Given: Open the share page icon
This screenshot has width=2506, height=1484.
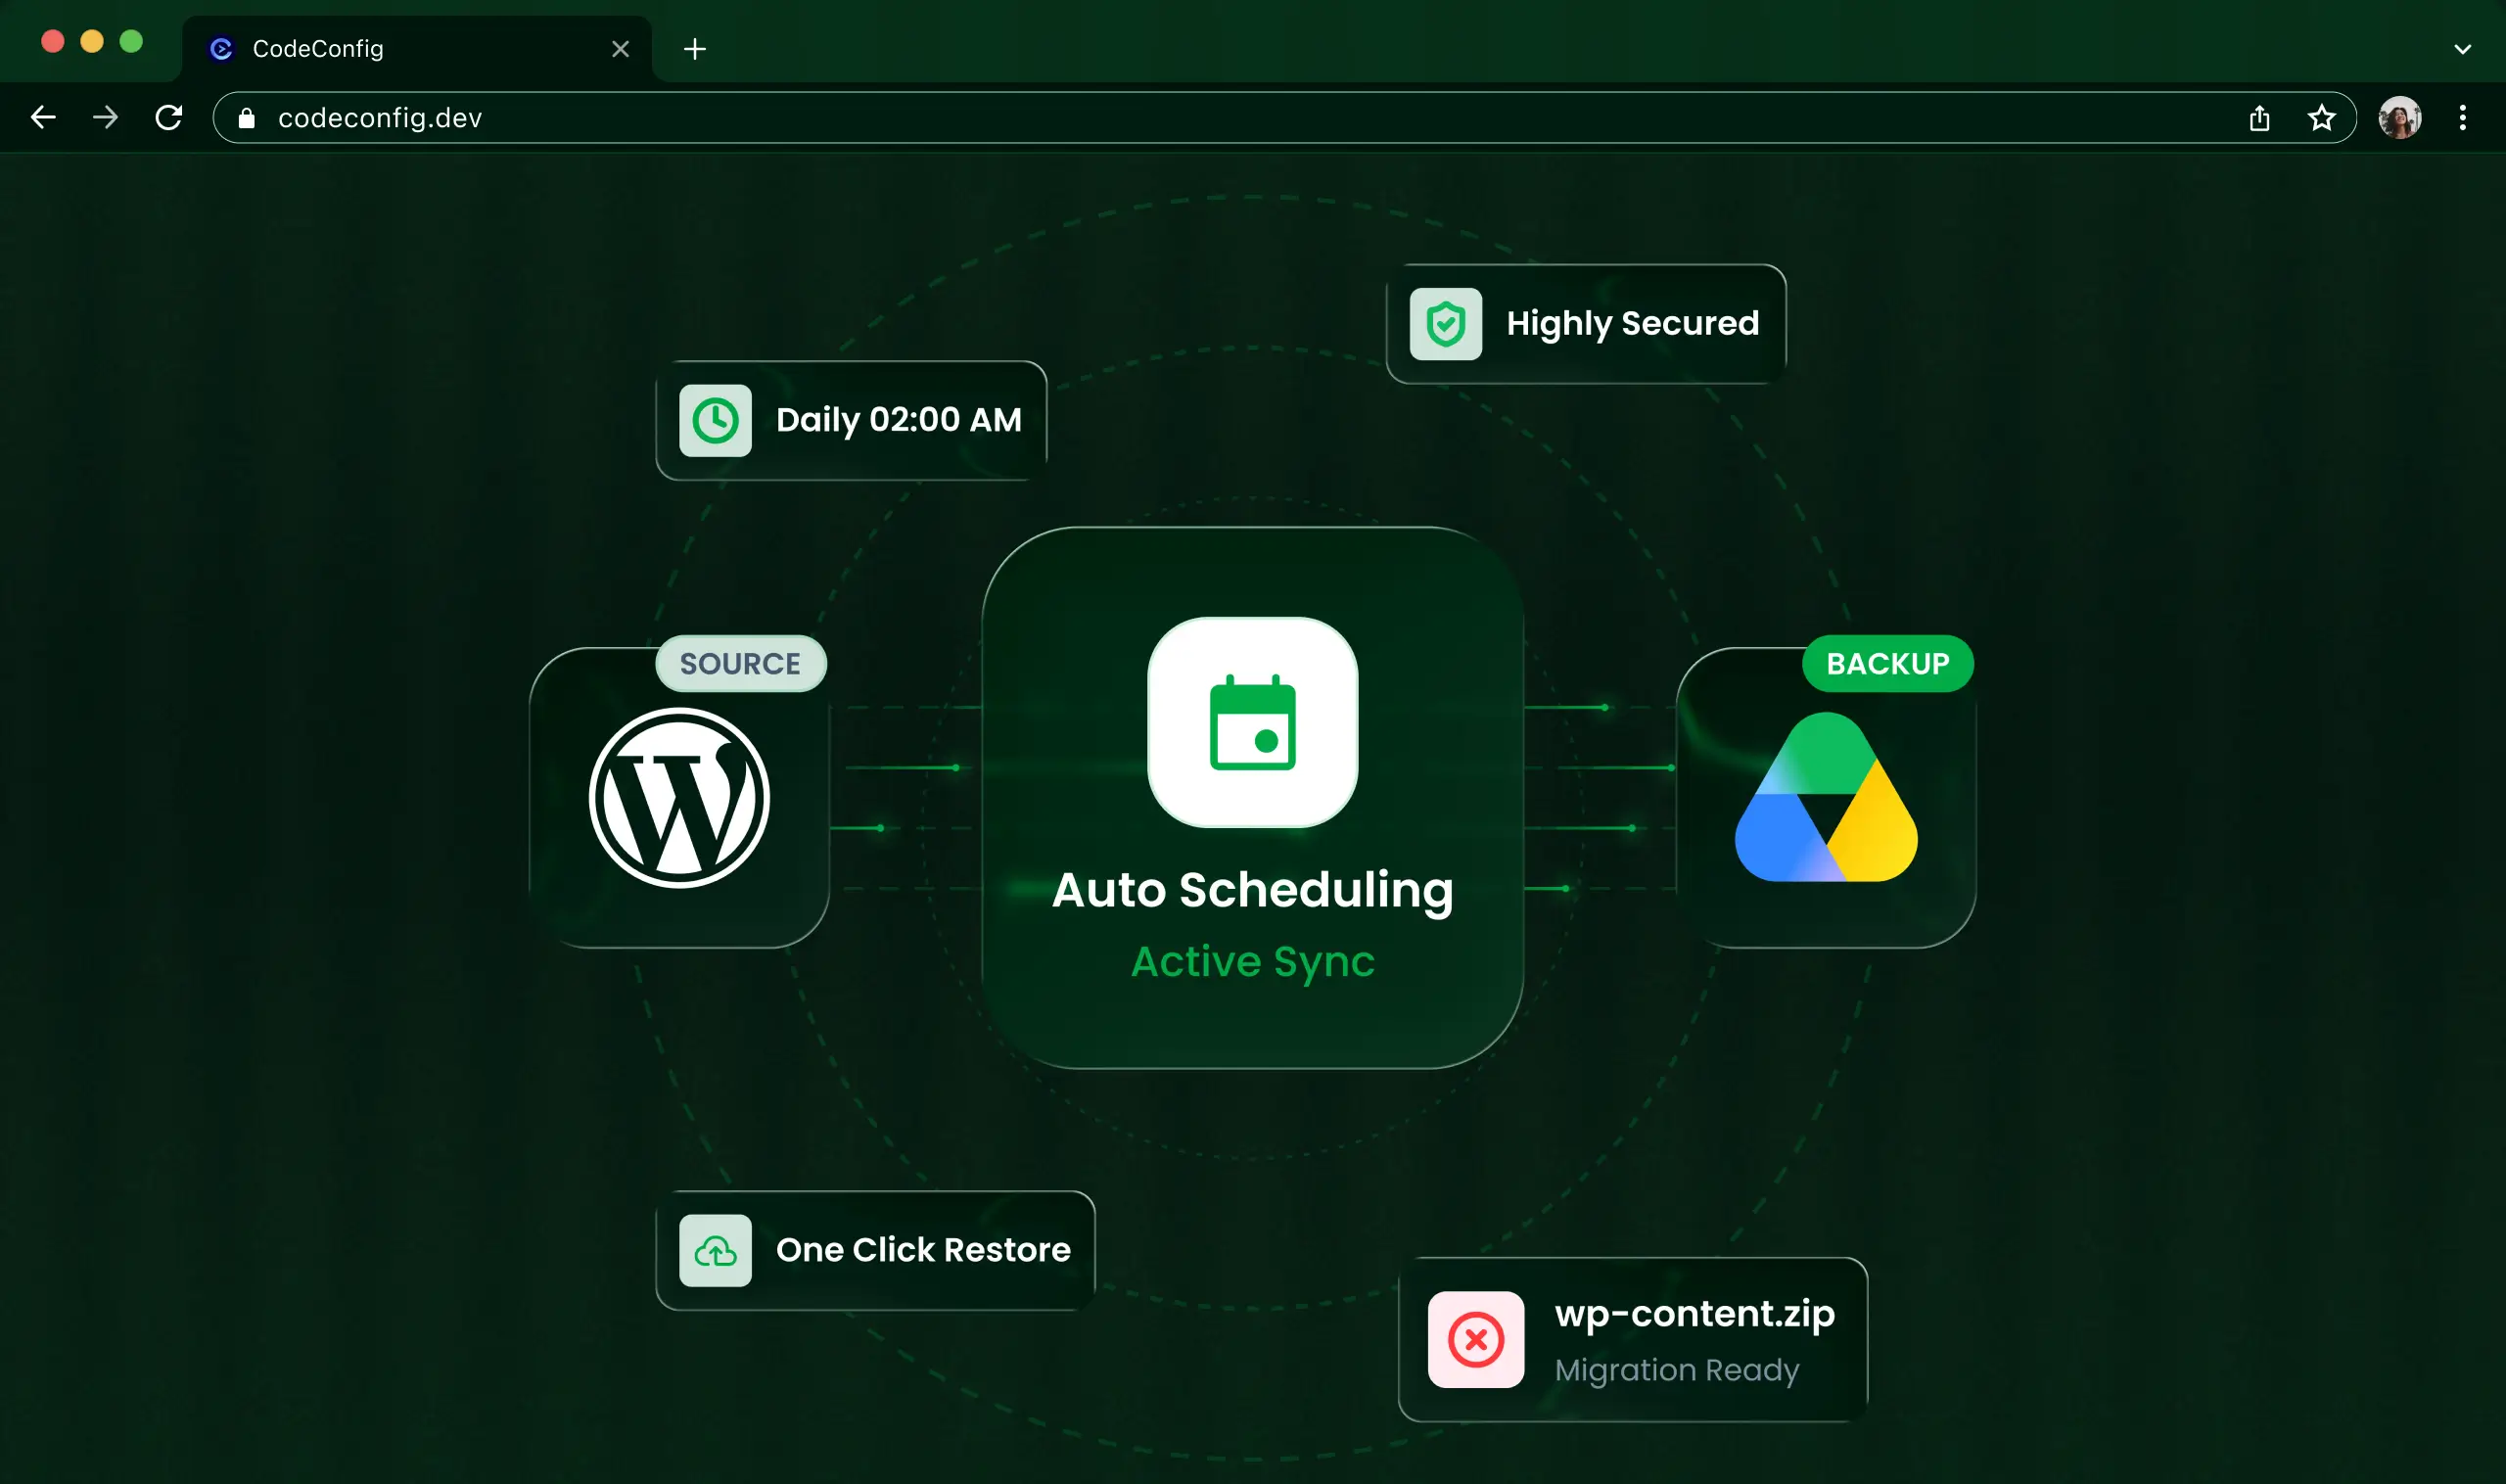Looking at the screenshot, I should pos(2259,118).
